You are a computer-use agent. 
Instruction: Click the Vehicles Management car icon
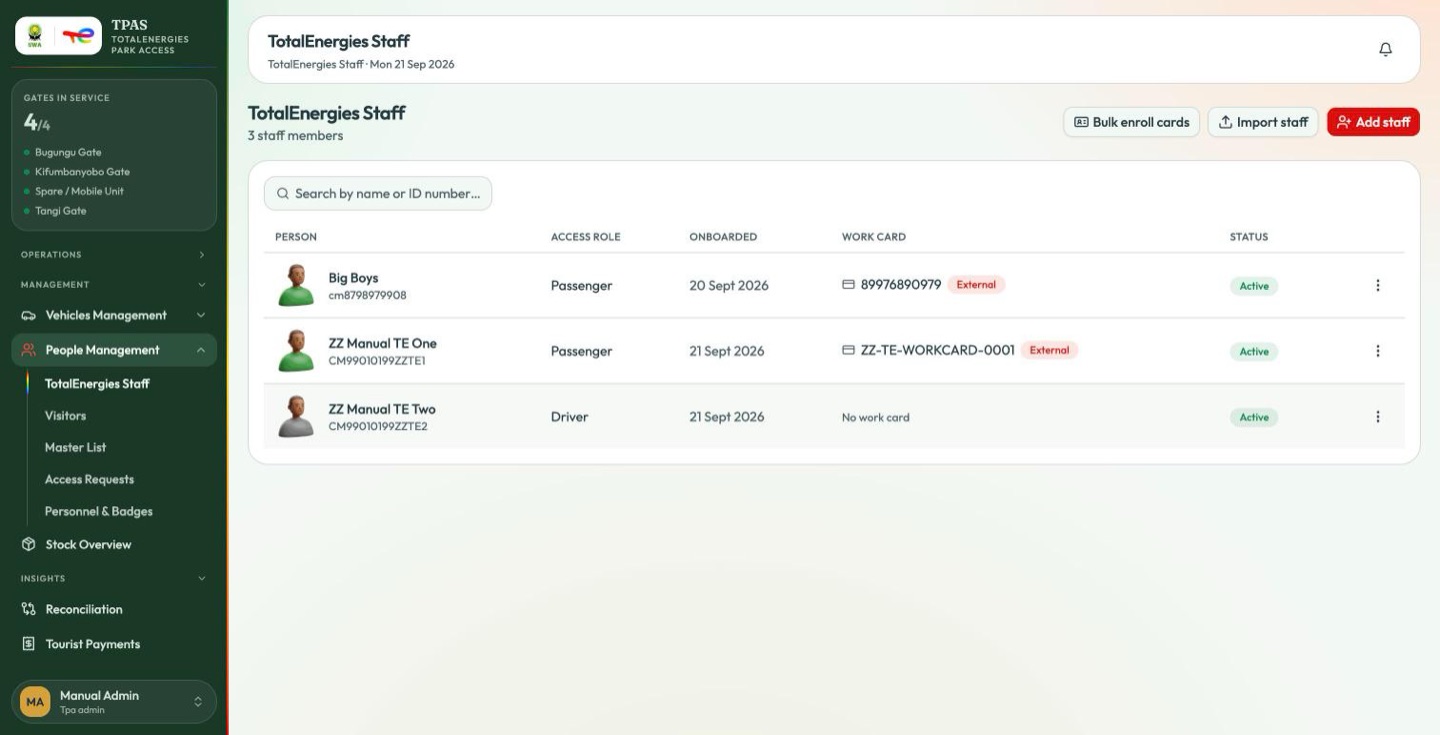[29, 315]
